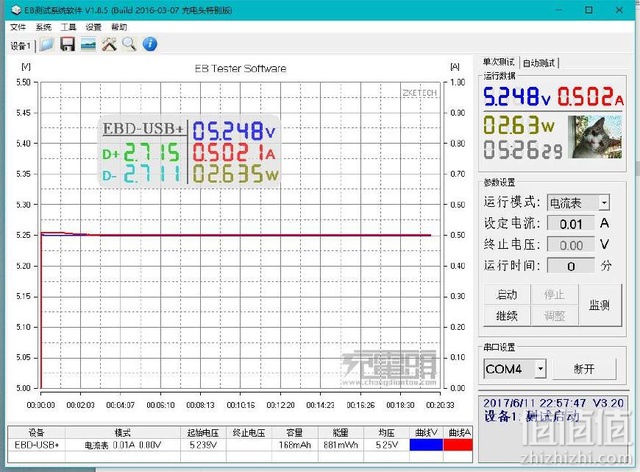Image resolution: width=640 pixels, height=472 pixels.
Task: Maximize the EB tester window
Action: (x=589, y=10)
